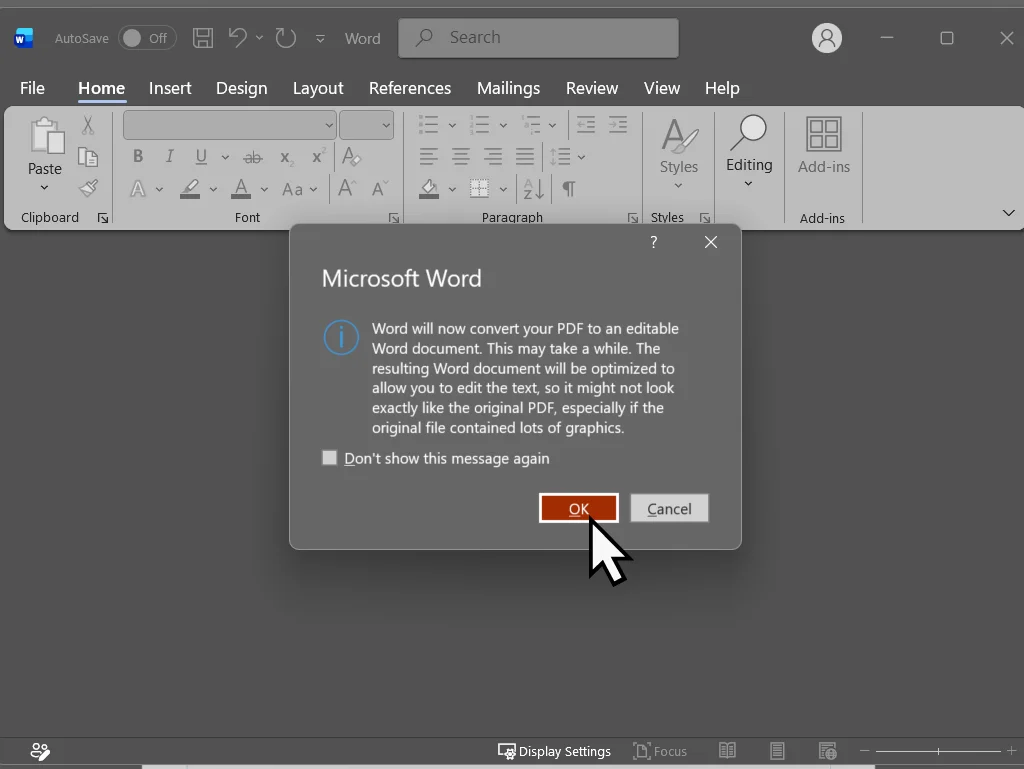Click the zoom slider
Image resolution: width=1024 pixels, height=769 pixels.
[x=938, y=751]
